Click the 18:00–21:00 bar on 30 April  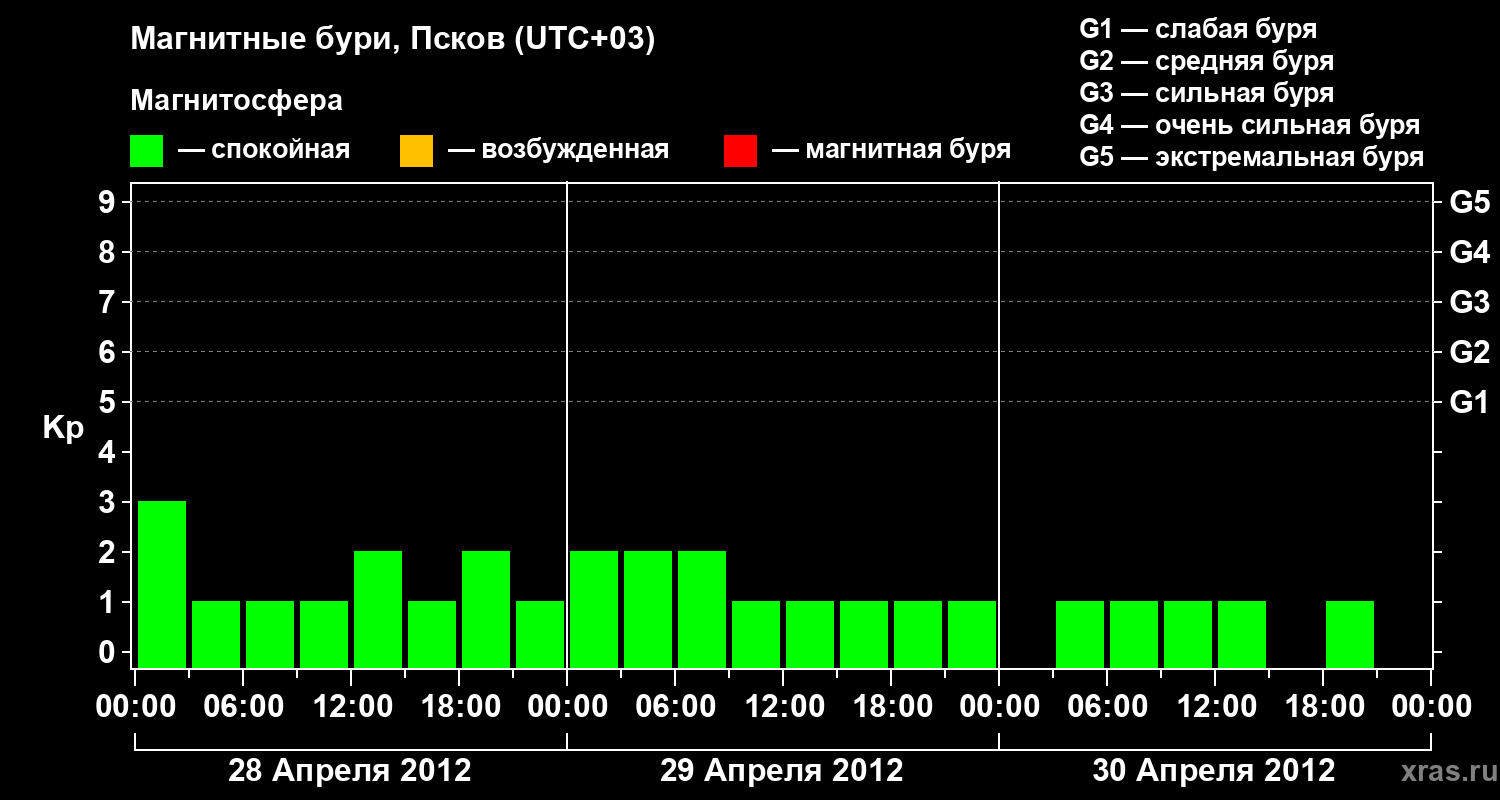[x=1350, y=634]
